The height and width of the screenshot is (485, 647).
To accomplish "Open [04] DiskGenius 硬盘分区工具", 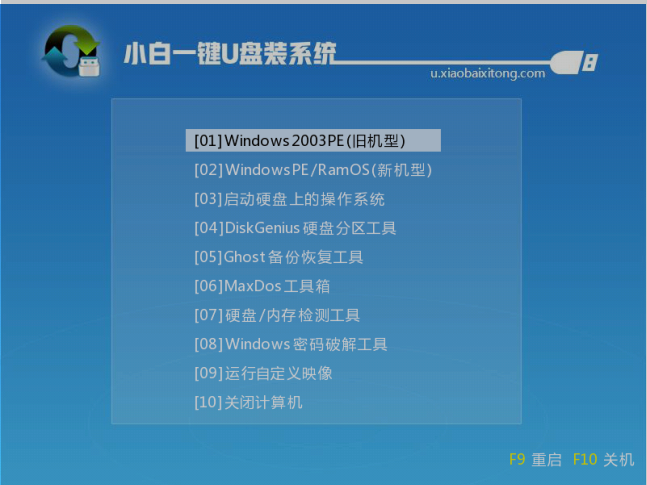I will 295,228.
